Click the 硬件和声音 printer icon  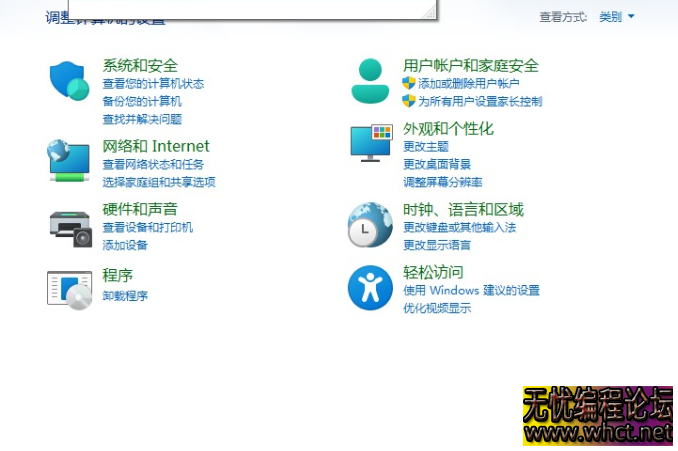(70, 226)
